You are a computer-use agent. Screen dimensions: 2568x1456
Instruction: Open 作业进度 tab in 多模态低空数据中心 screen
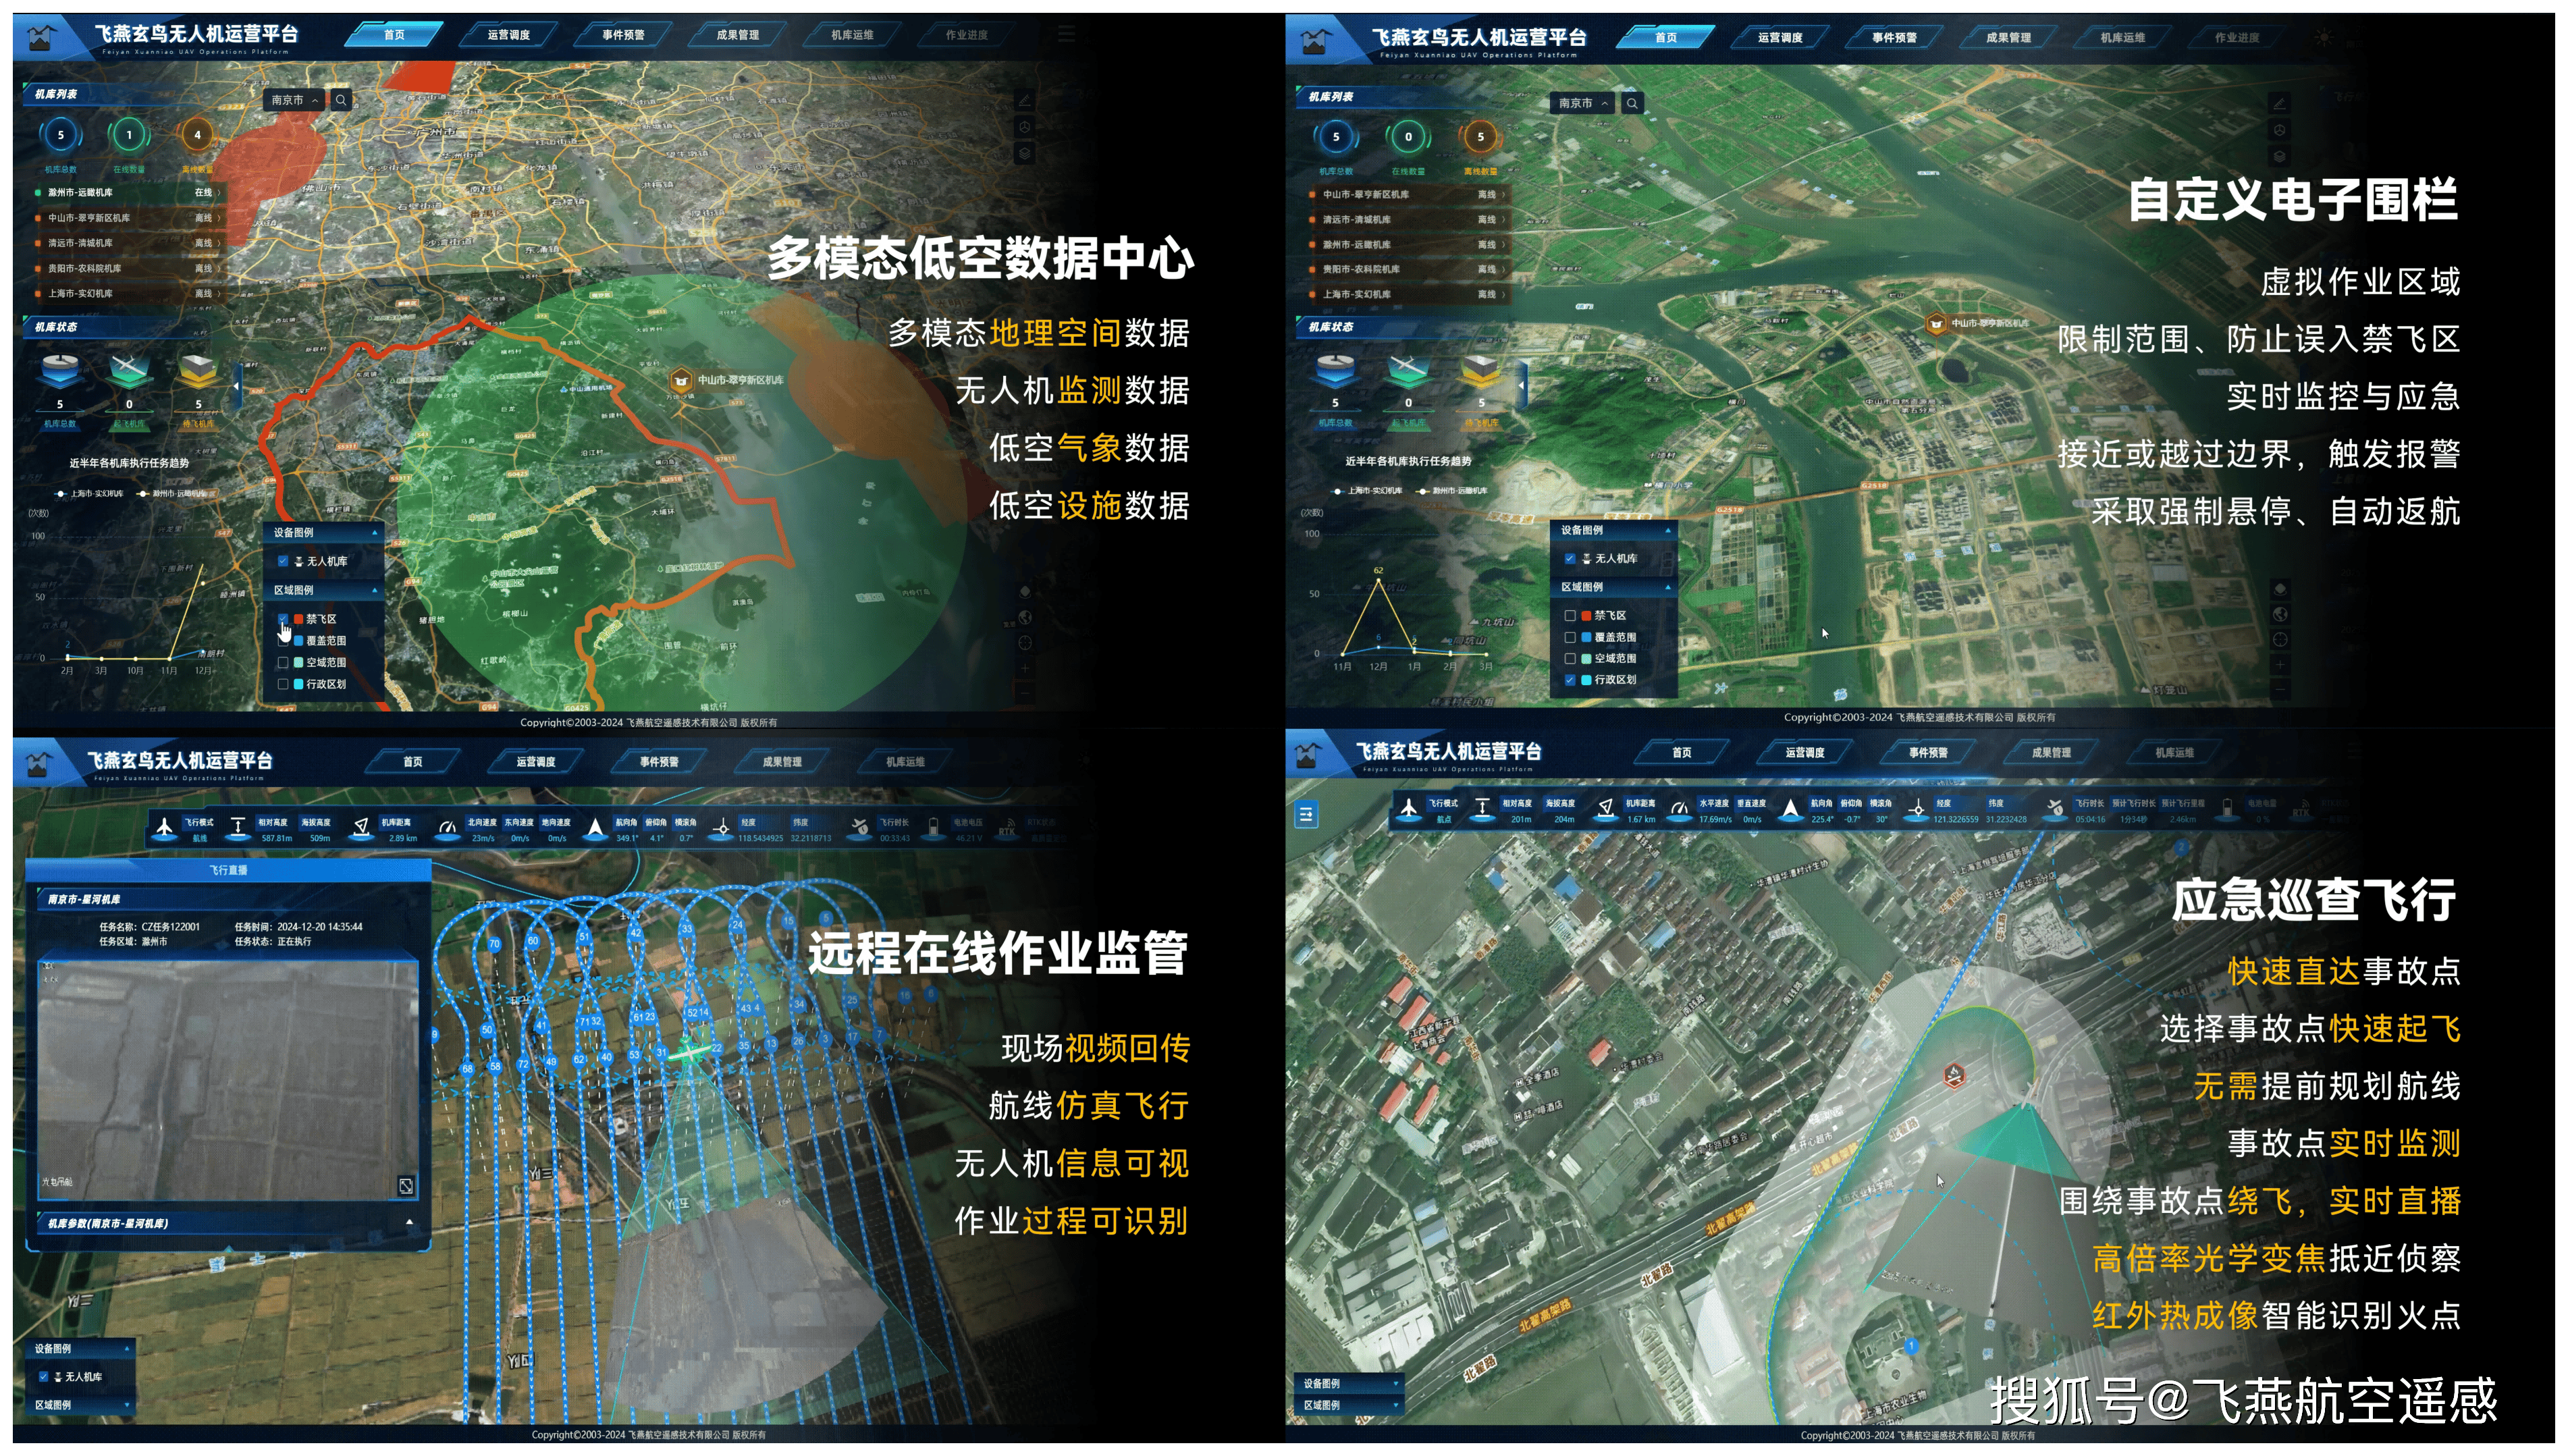coord(966,35)
